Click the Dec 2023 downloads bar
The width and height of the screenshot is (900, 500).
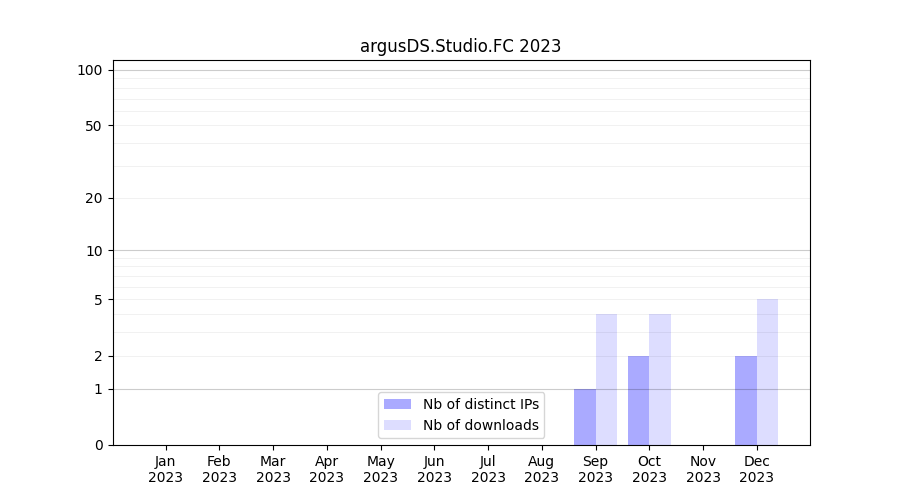pyautogui.click(x=767, y=372)
